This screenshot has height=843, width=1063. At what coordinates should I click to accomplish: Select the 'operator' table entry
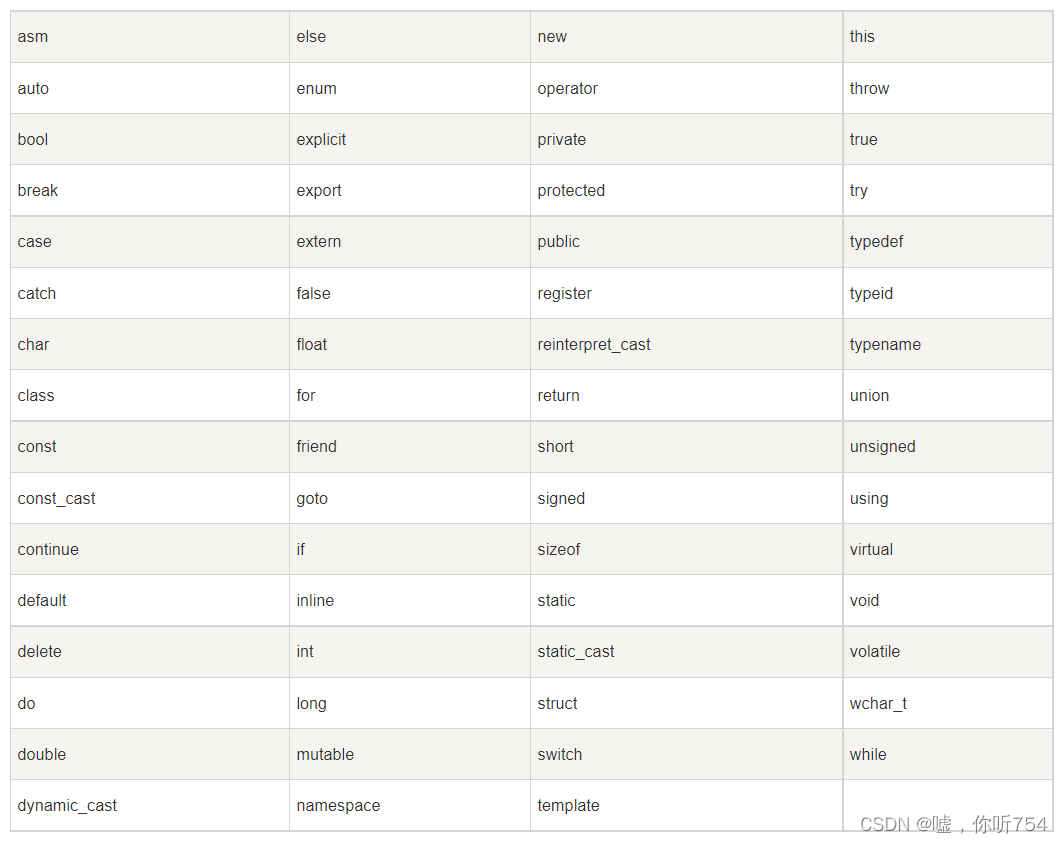pos(686,88)
